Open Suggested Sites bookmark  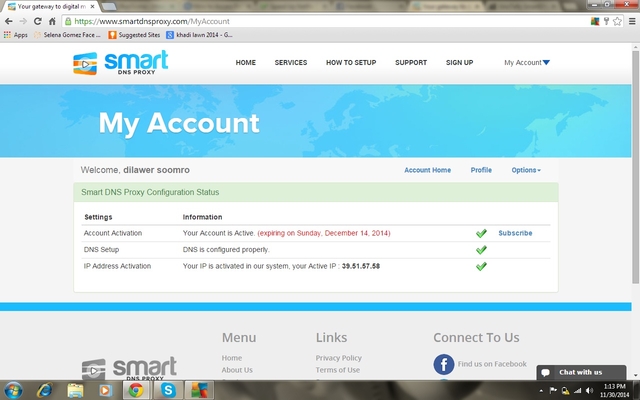(x=134, y=35)
